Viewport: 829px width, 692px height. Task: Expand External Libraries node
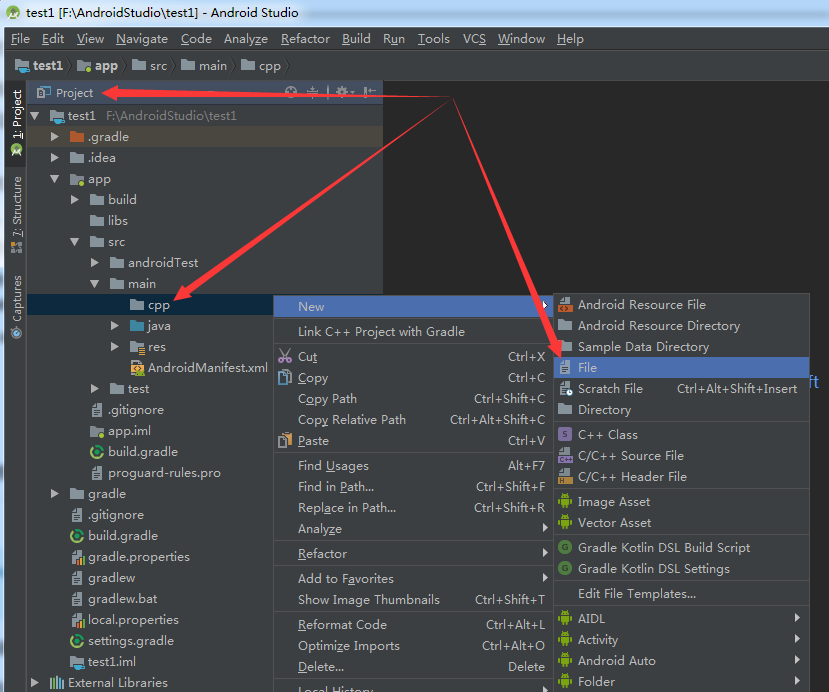pos(35,682)
